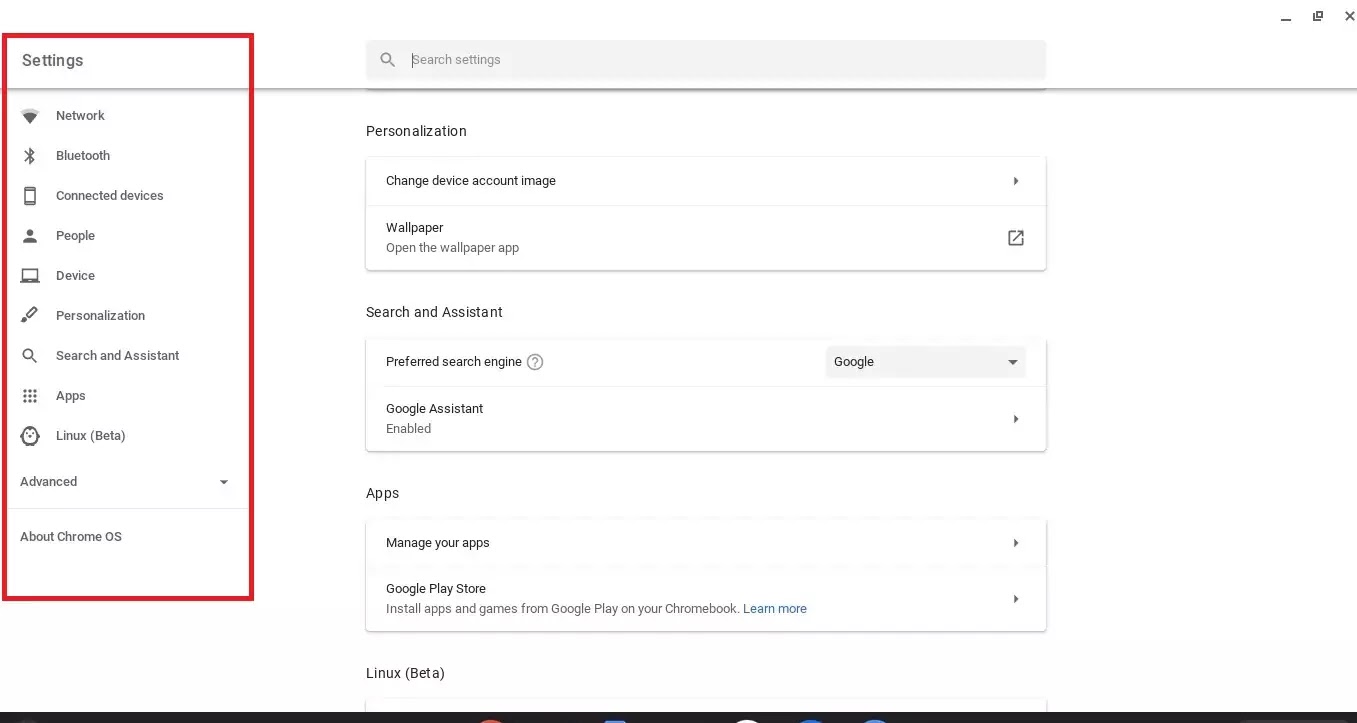Open About Chrome OS page
The width and height of the screenshot is (1357, 723).
point(71,537)
